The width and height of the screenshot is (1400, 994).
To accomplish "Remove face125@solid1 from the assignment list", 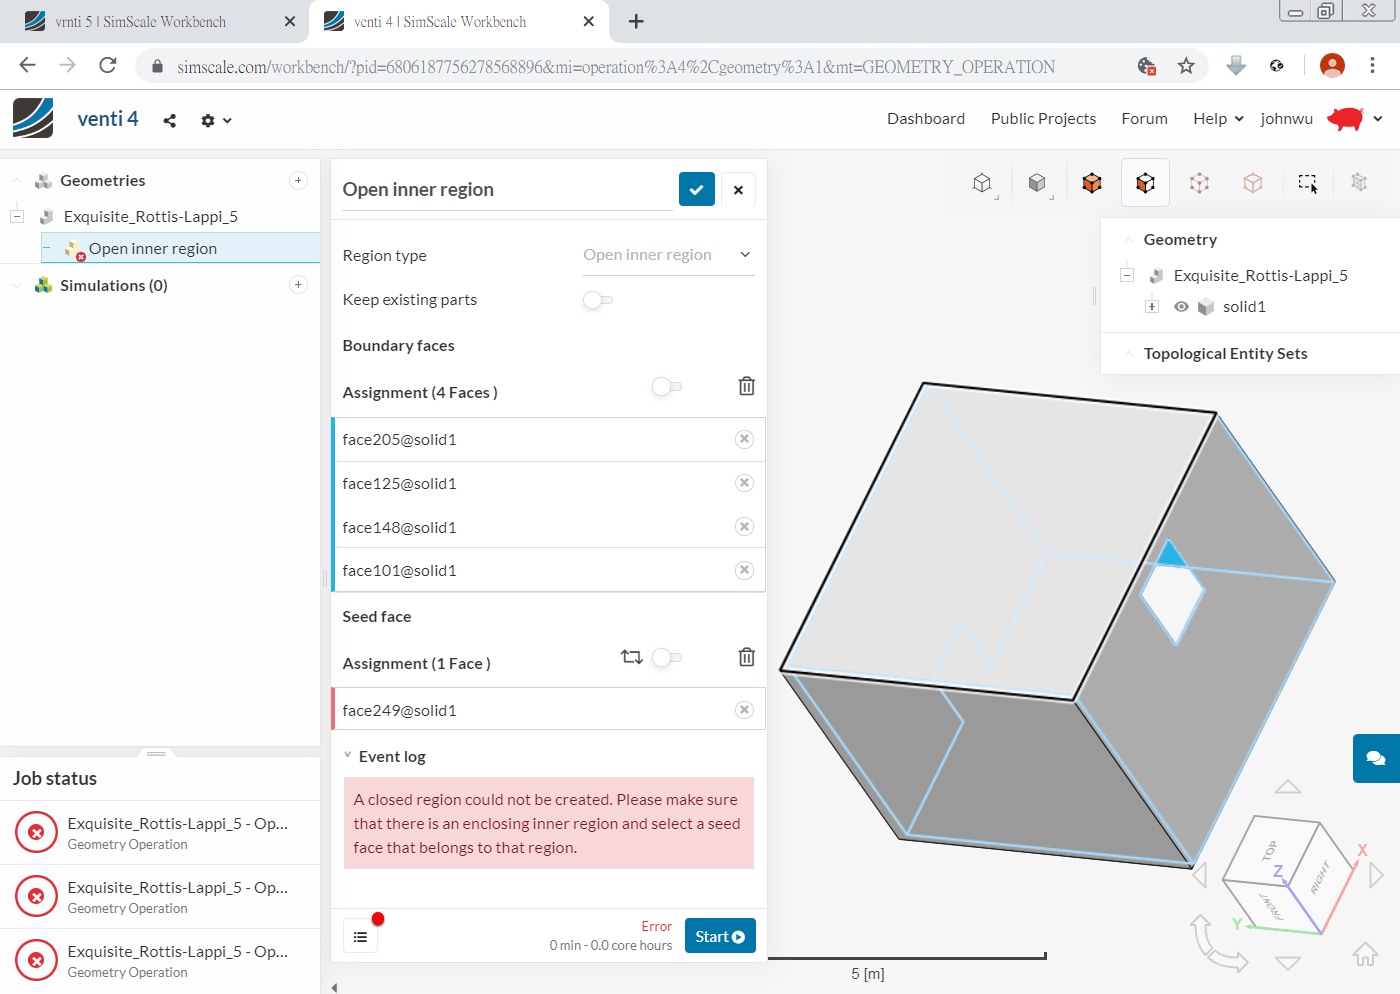I will coord(744,482).
